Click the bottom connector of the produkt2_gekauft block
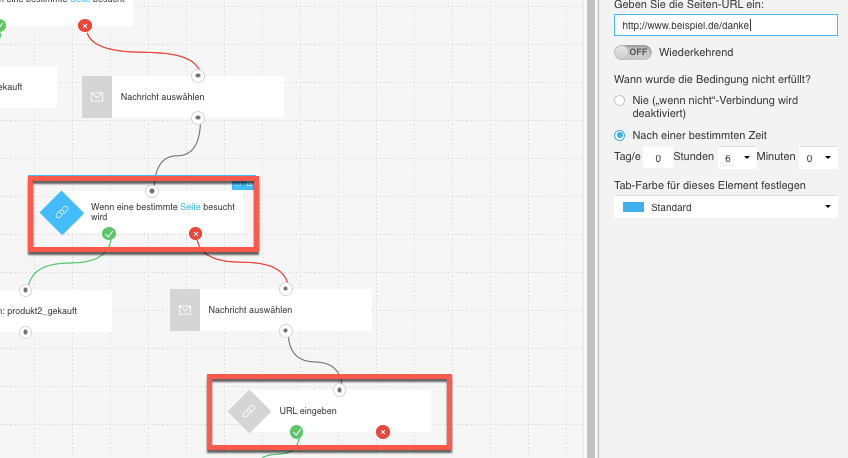 click(25, 332)
